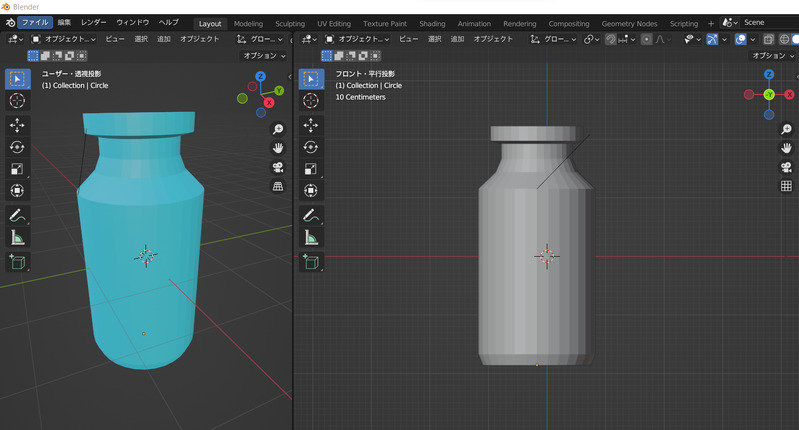The image size is (799, 430).
Task: Open the ファイル menu
Action: click(x=34, y=22)
